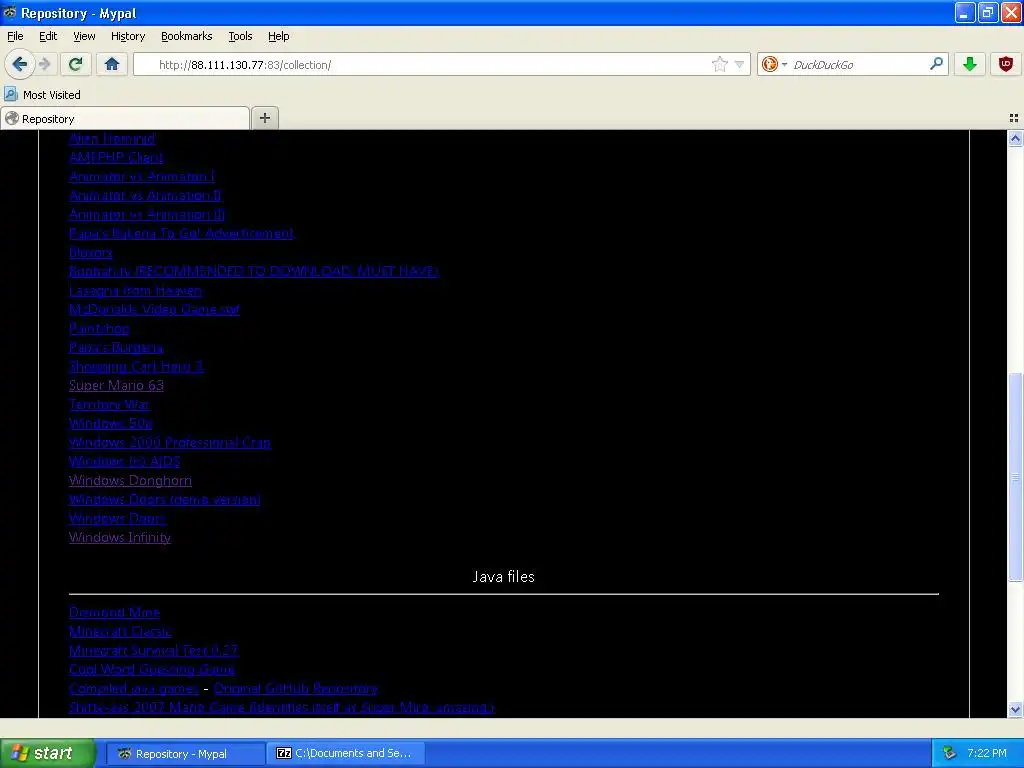Open the Bloxorz link

point(91,252)
